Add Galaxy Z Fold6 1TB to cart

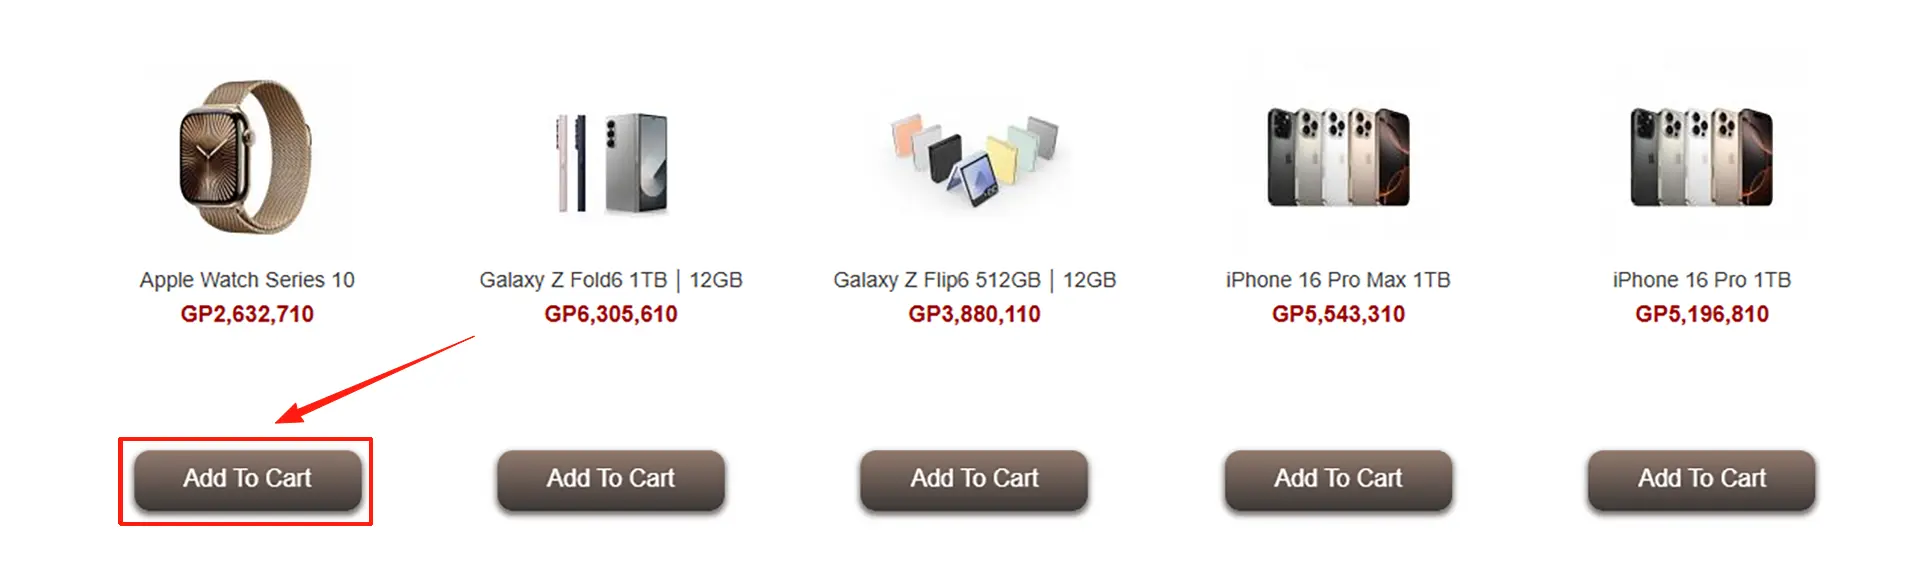pyautogui.click(x=610, y=479)
